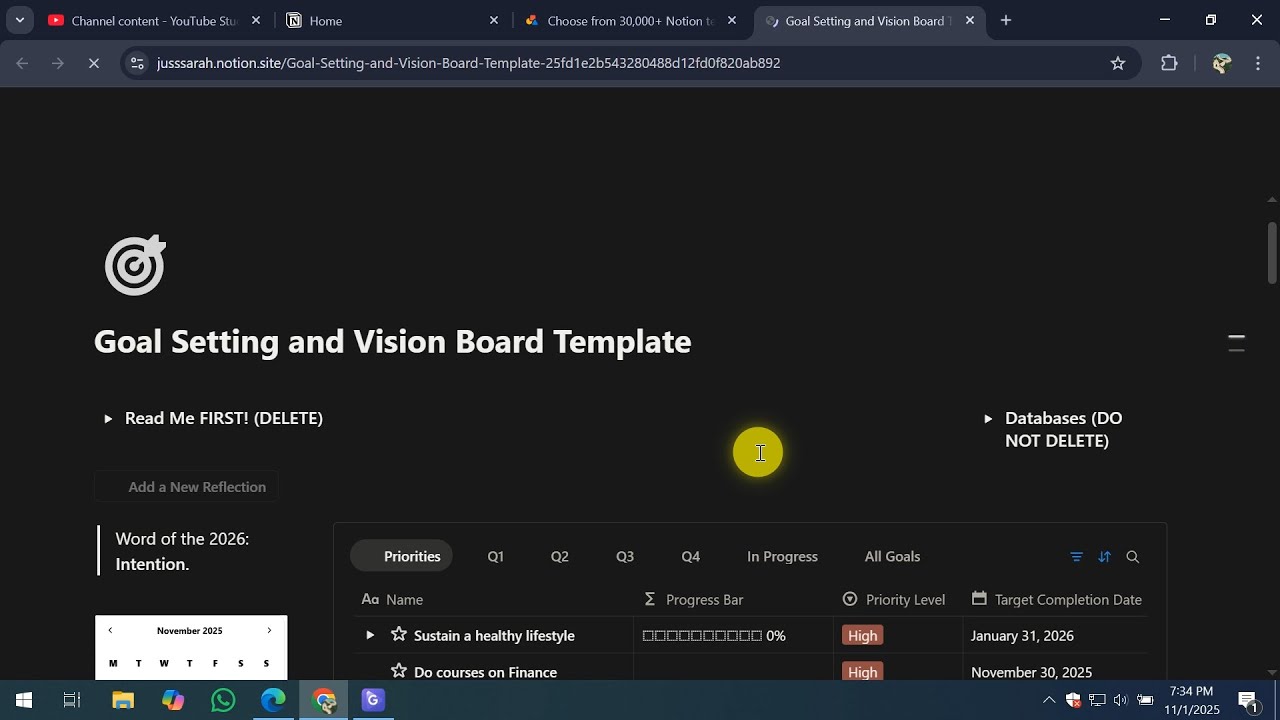Click the Target Completion Date column header
Image resolution: width=1280 pixels, height=720 pixels.
tap(1057, 600)
